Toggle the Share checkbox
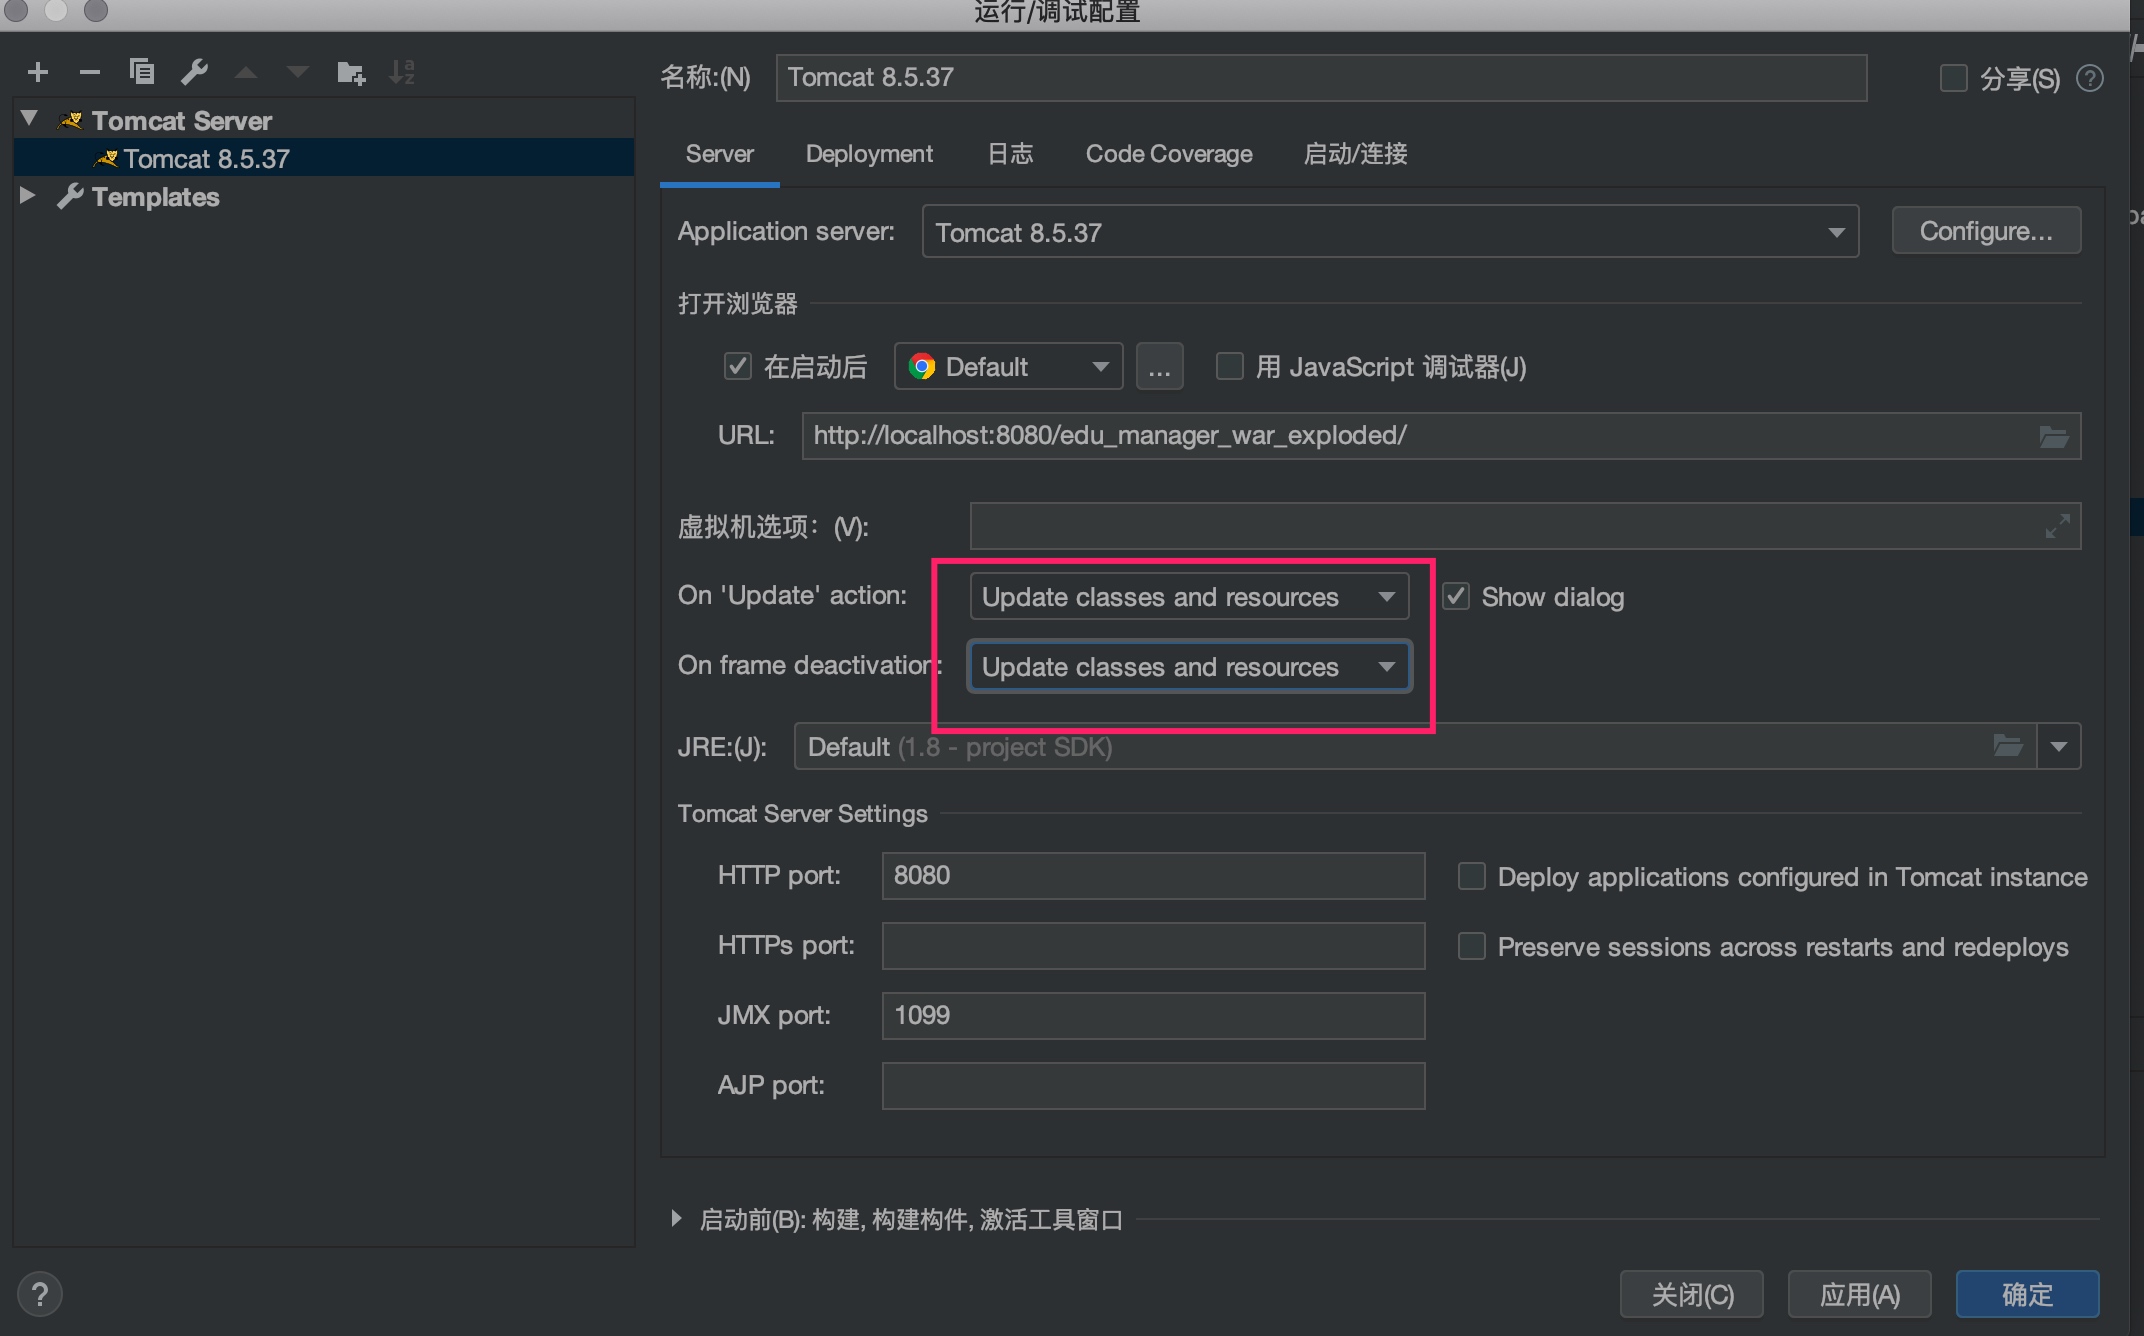This screenshot has width=2144, height=1336. tap(1954, 78)
